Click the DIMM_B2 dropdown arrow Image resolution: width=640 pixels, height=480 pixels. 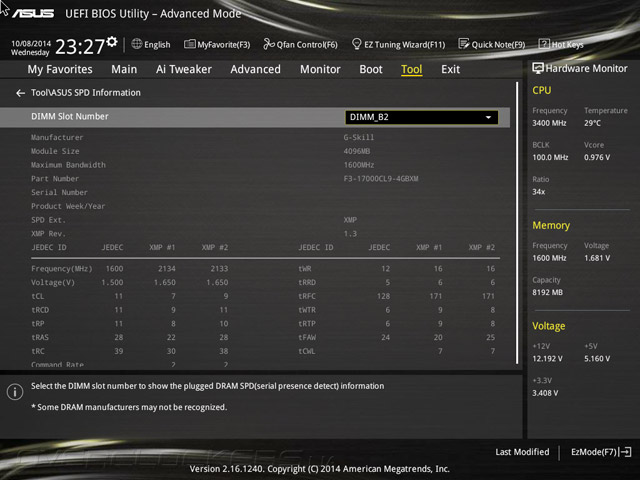488,118
